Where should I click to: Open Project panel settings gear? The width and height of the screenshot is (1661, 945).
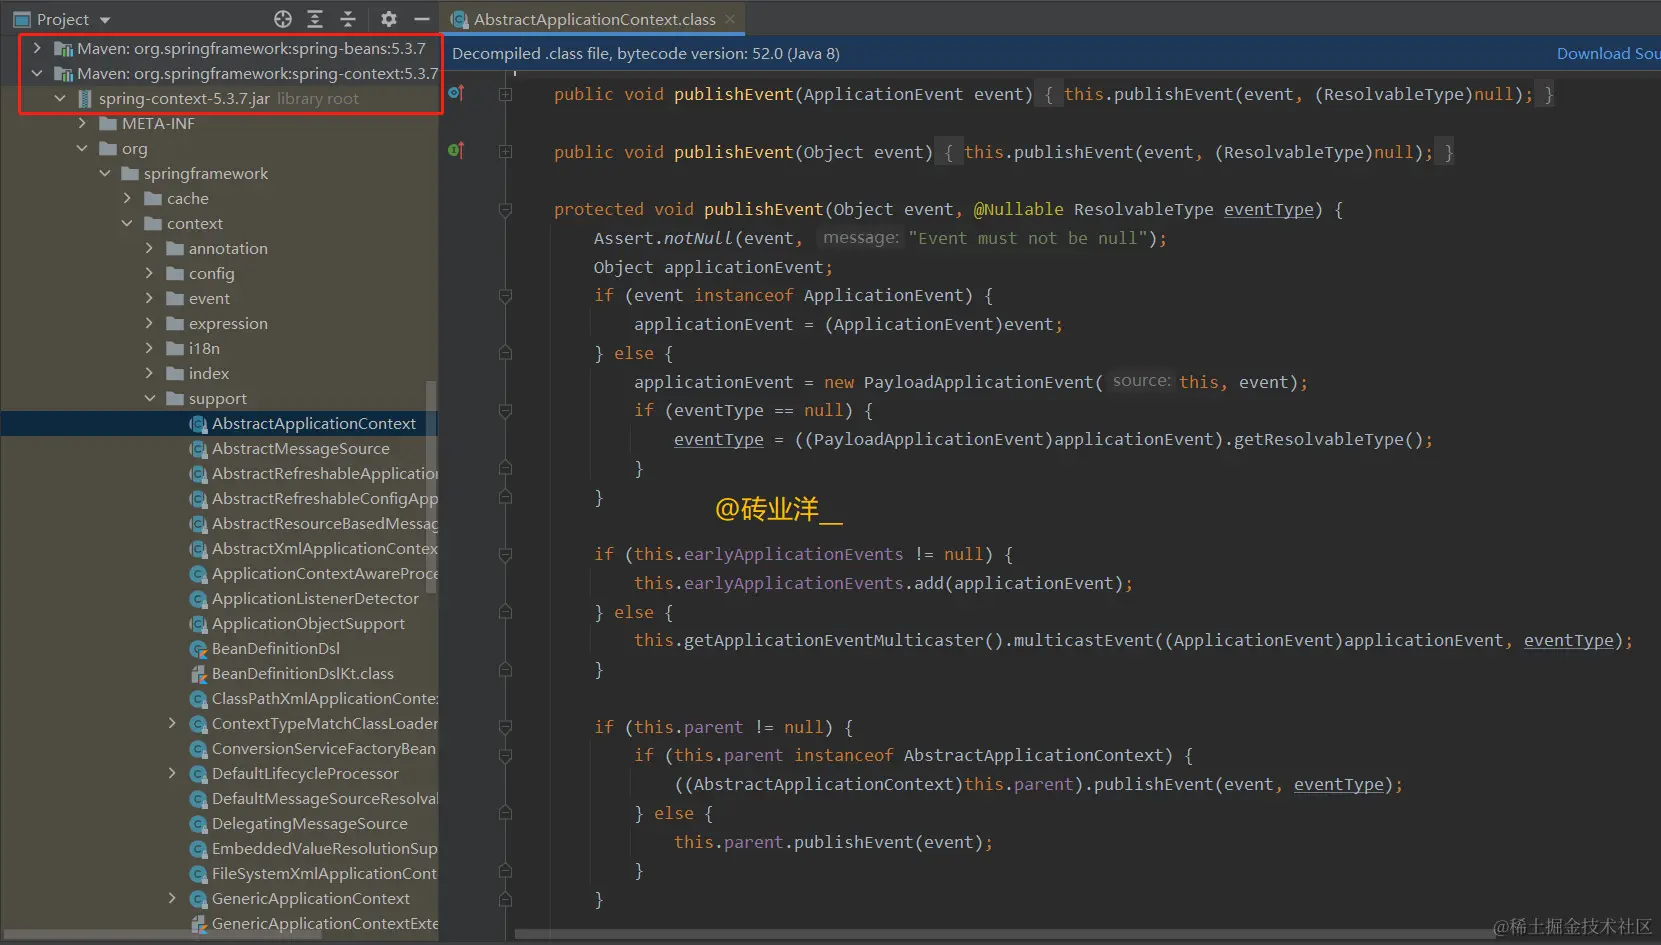click(x=389, y=19)
